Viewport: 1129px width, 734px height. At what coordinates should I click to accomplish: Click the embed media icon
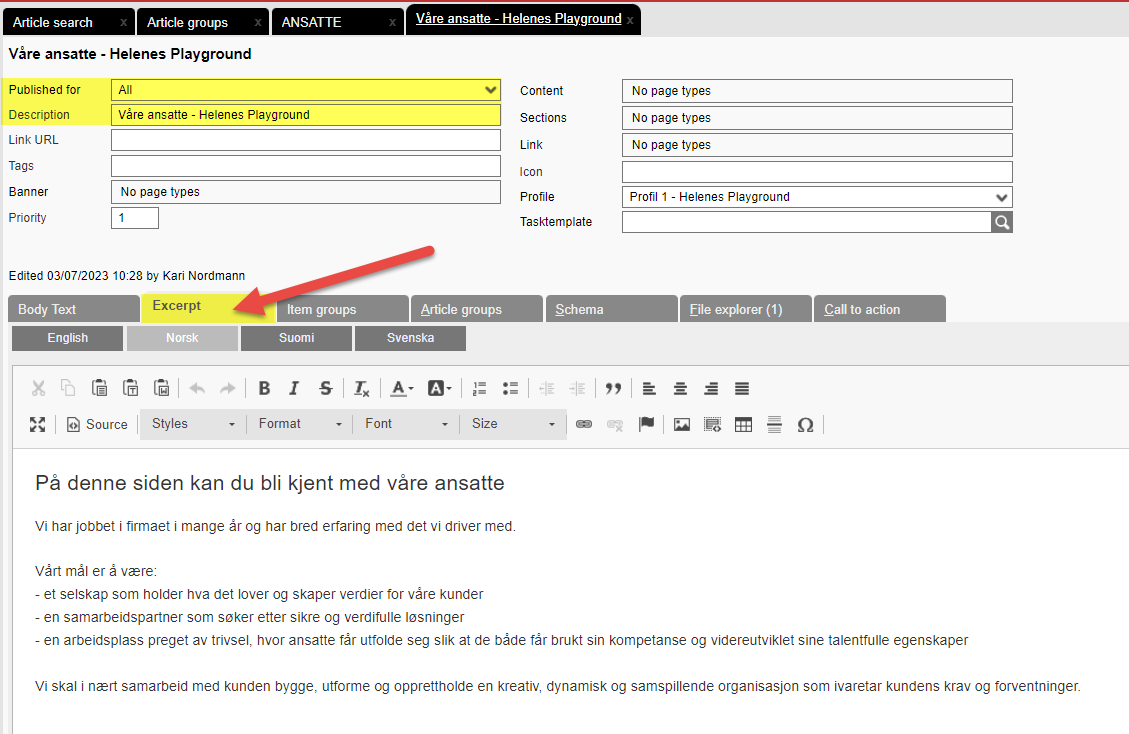pos(712,424)
